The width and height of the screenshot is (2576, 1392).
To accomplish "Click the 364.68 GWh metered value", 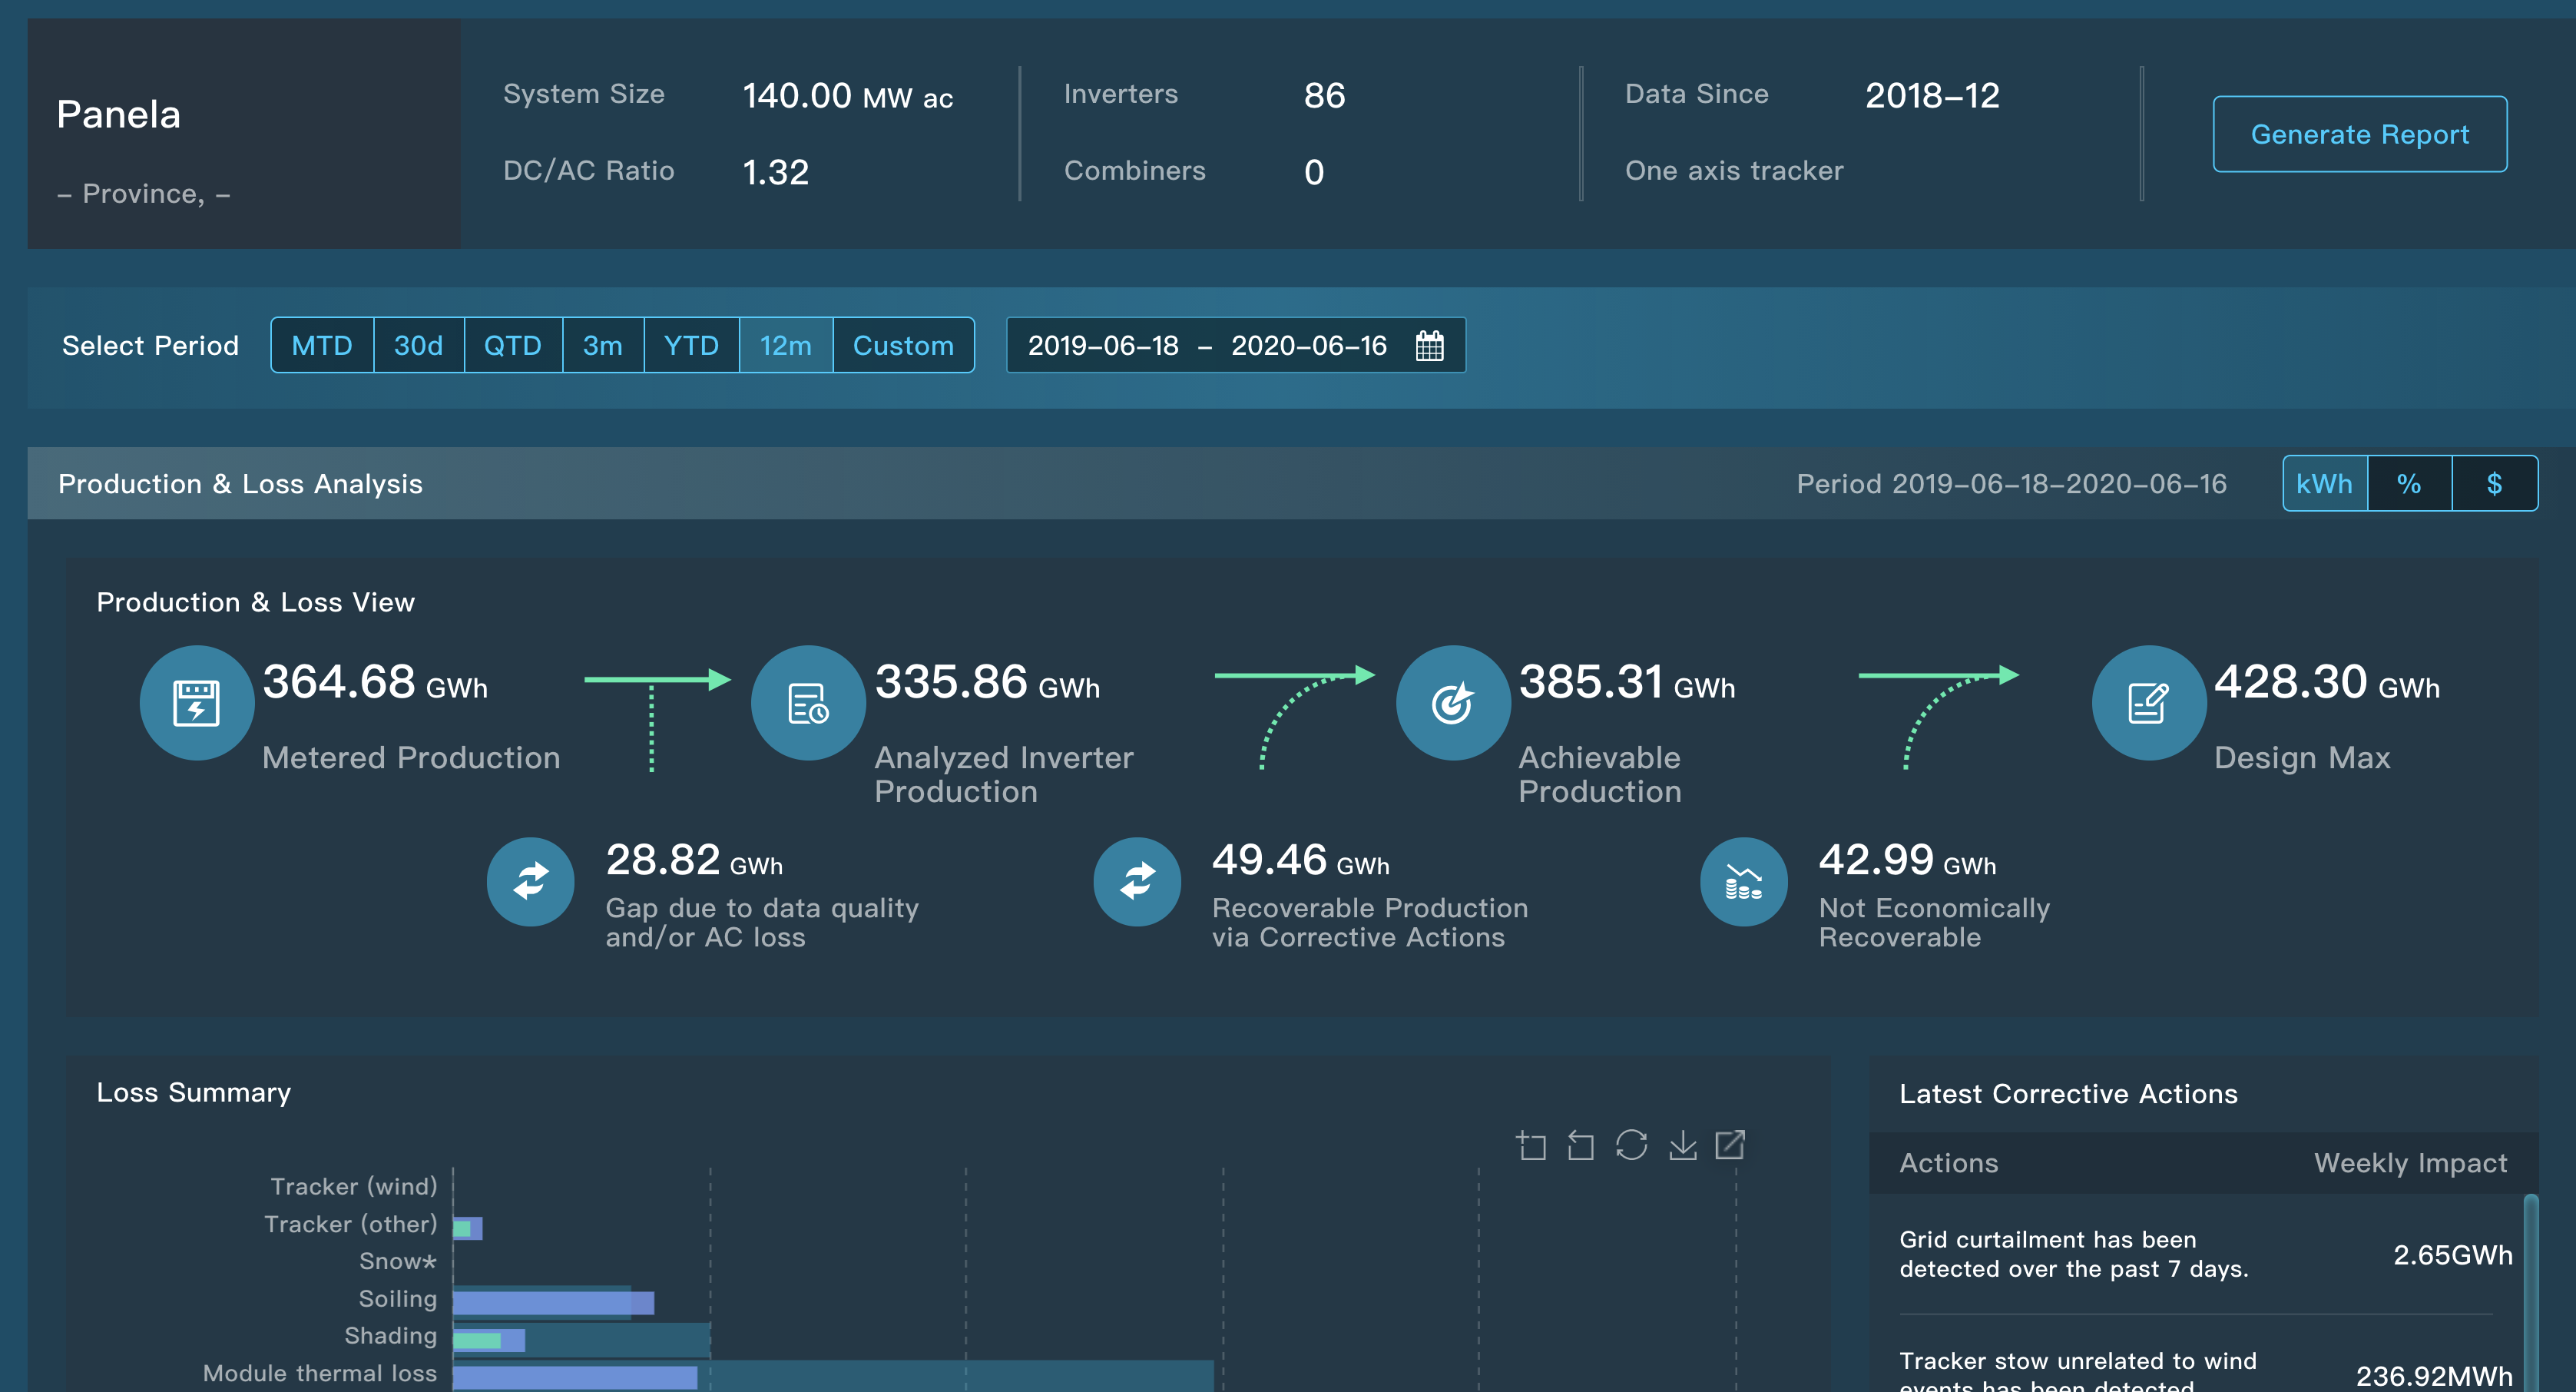I will click(x=375, y=683).
